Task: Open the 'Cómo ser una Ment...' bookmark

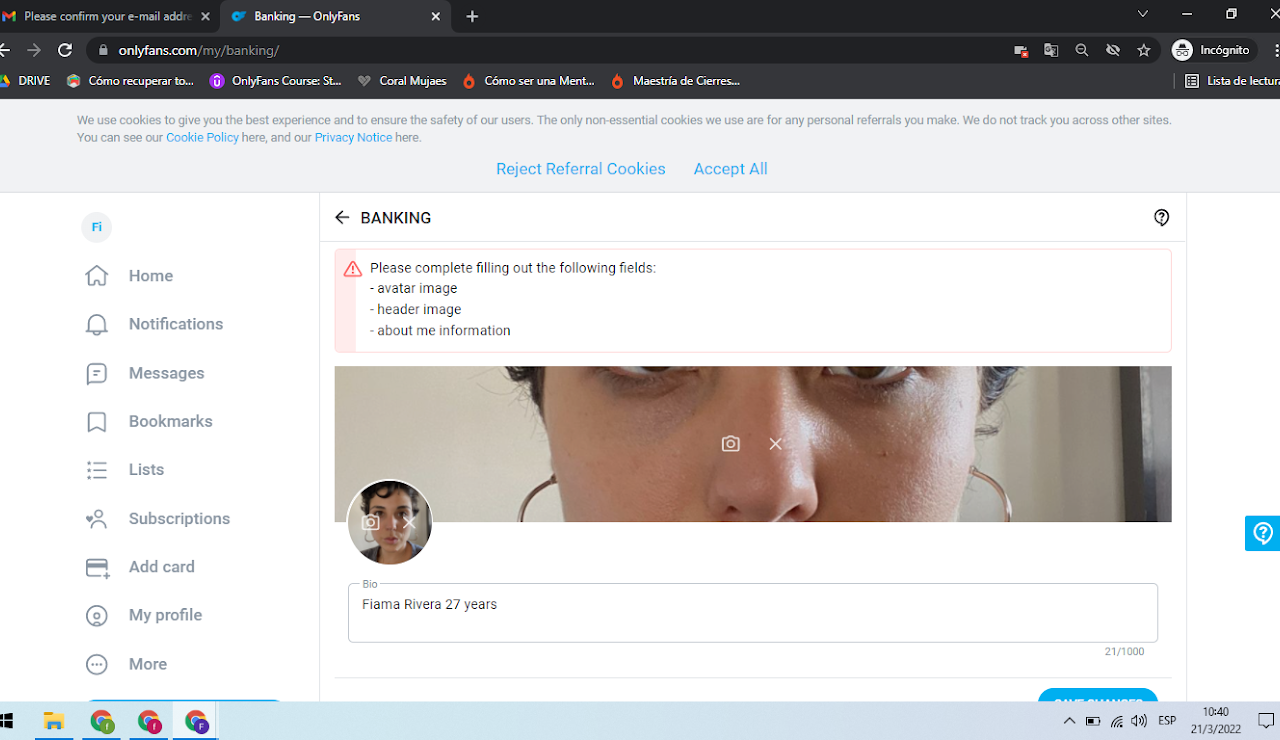Action: click(528, 81)
